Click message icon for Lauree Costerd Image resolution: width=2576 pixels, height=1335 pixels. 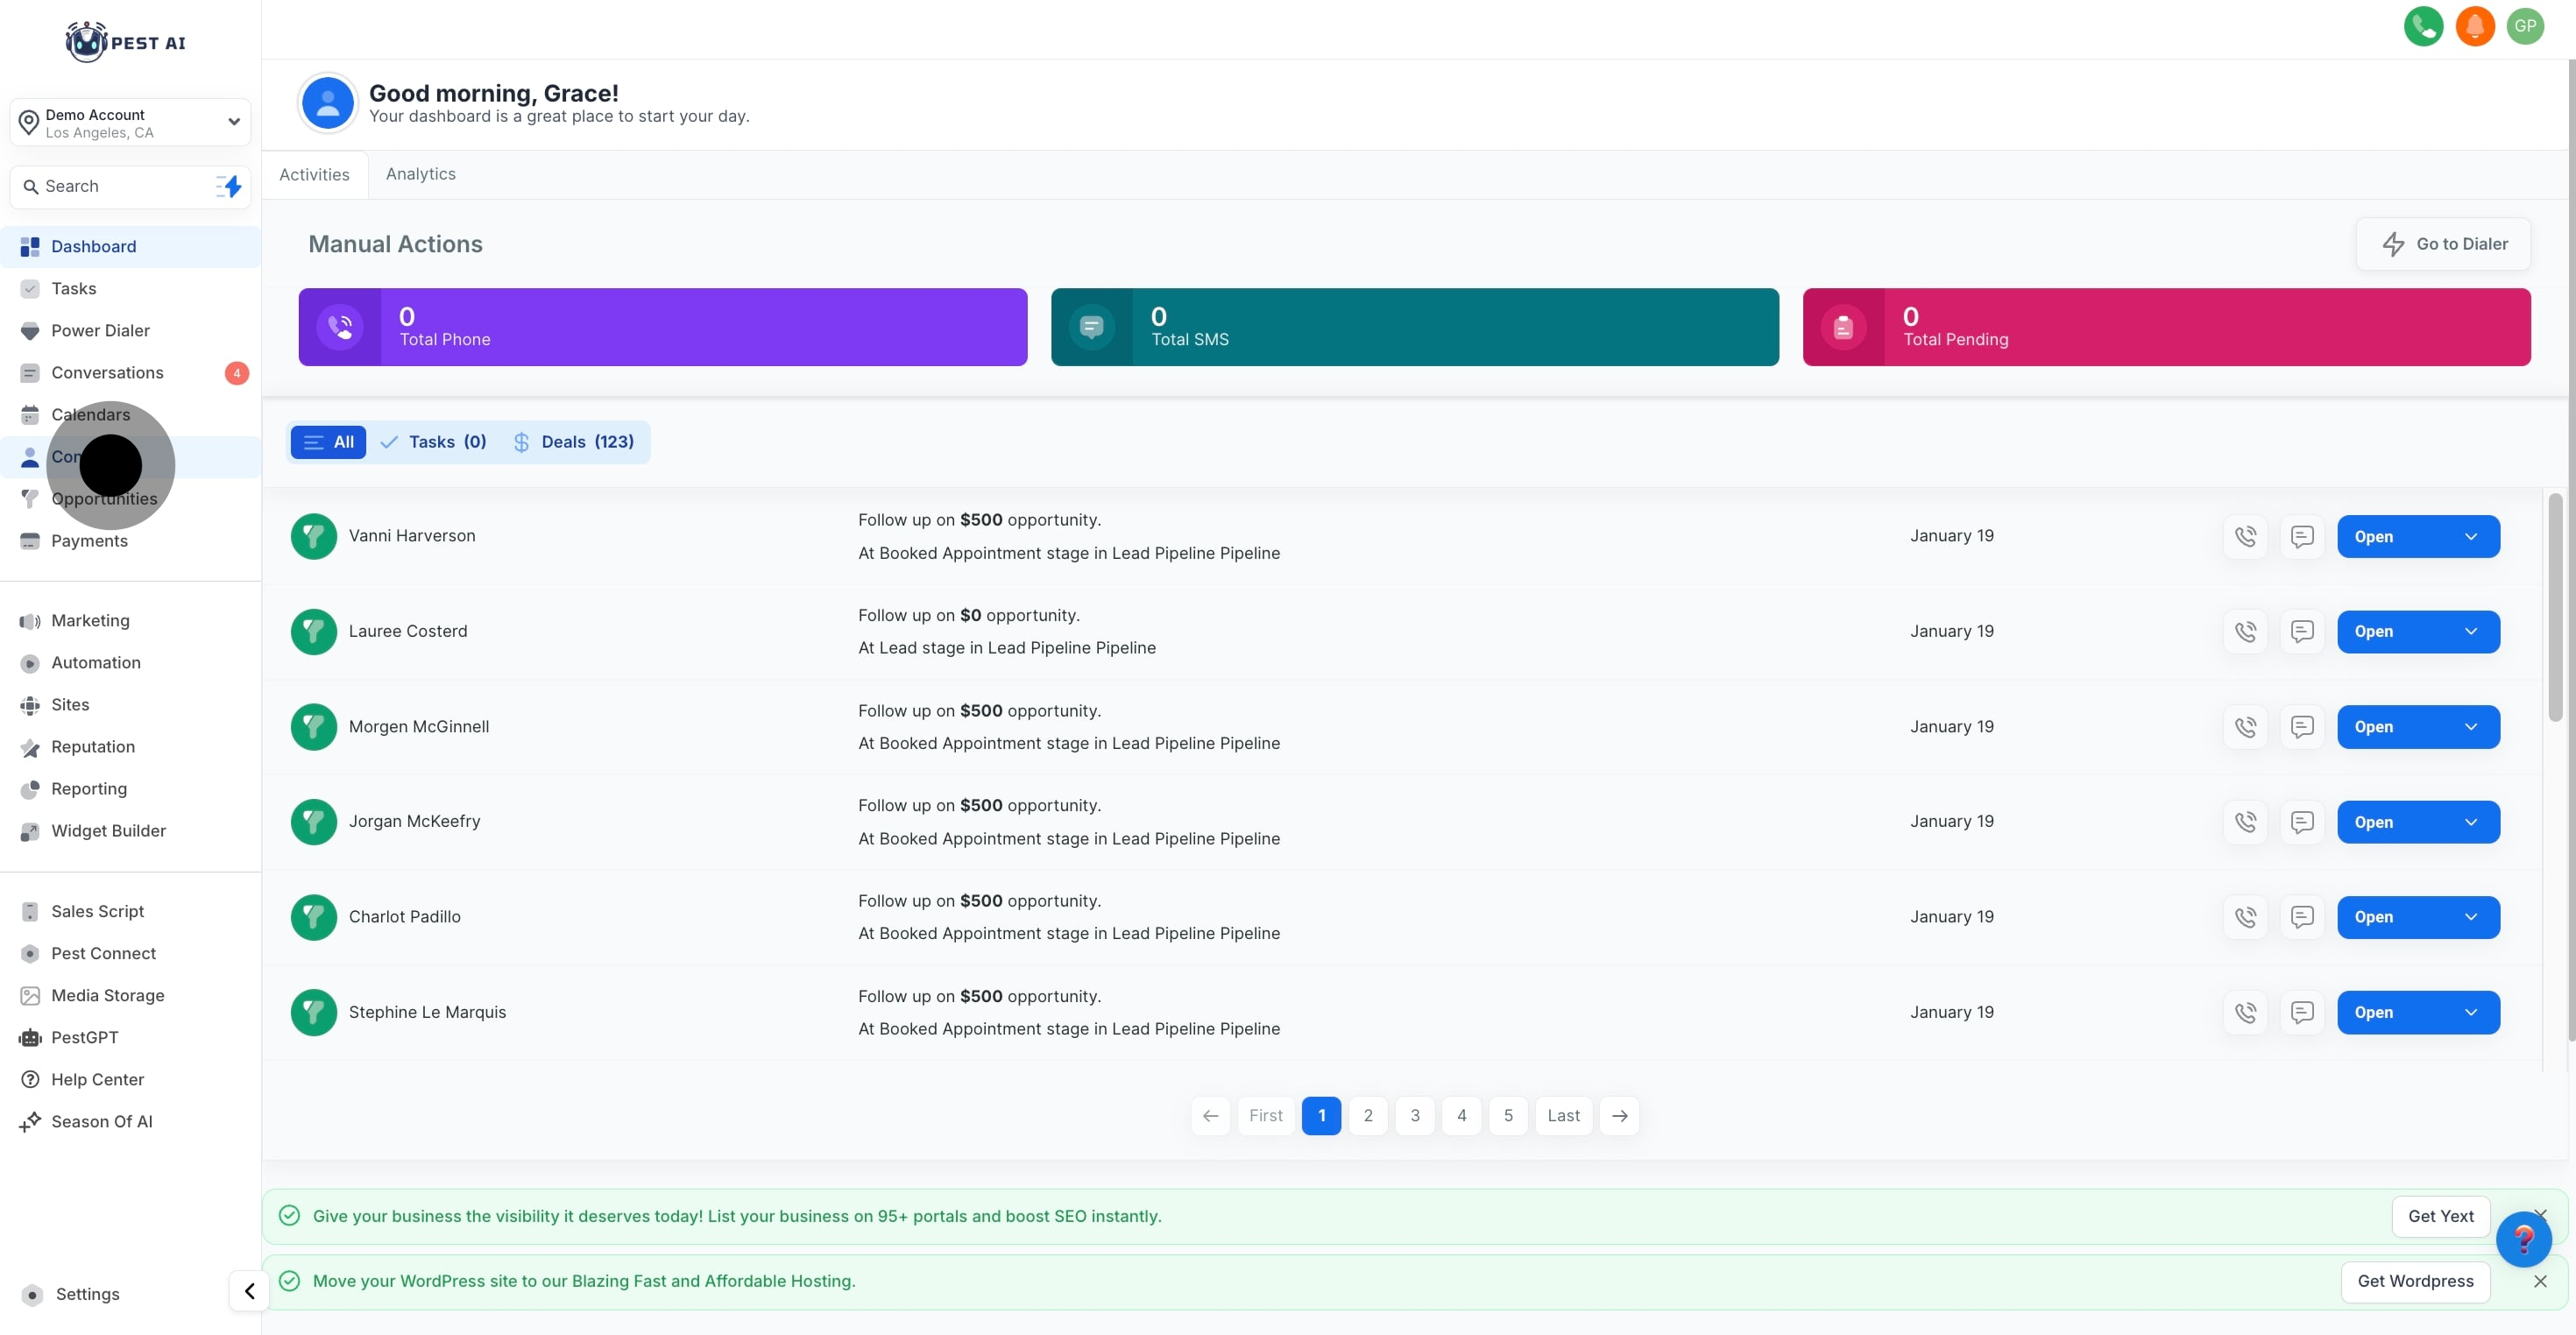click(2302, 631)
